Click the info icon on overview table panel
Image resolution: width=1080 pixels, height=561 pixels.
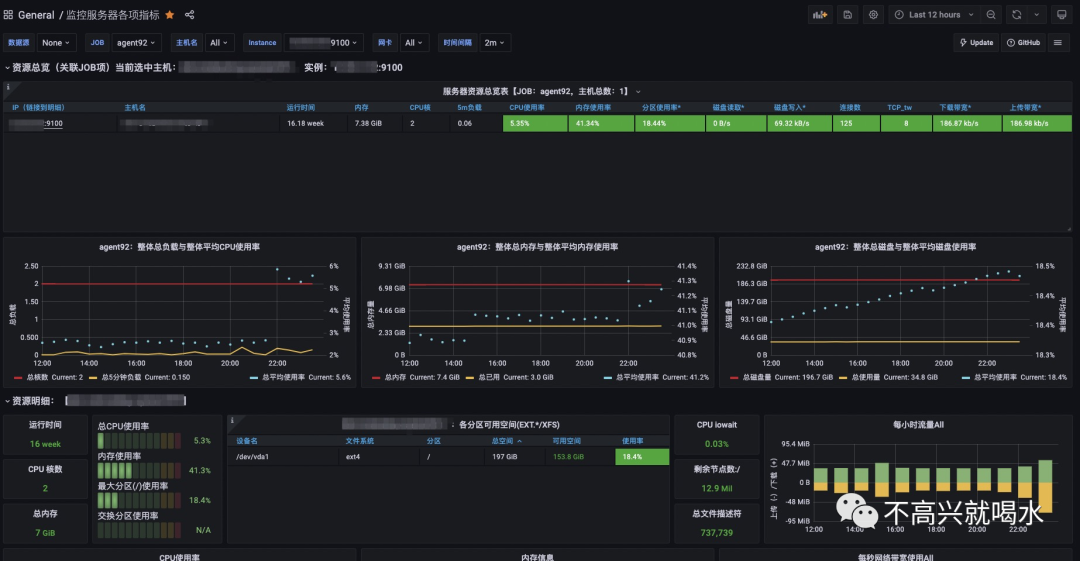8,87
